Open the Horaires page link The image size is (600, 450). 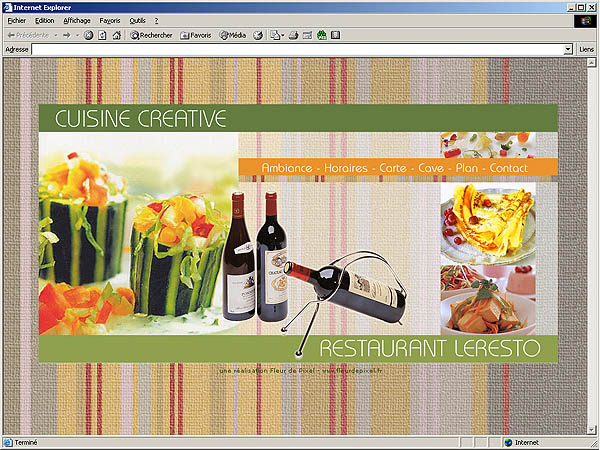pos(346,168)
